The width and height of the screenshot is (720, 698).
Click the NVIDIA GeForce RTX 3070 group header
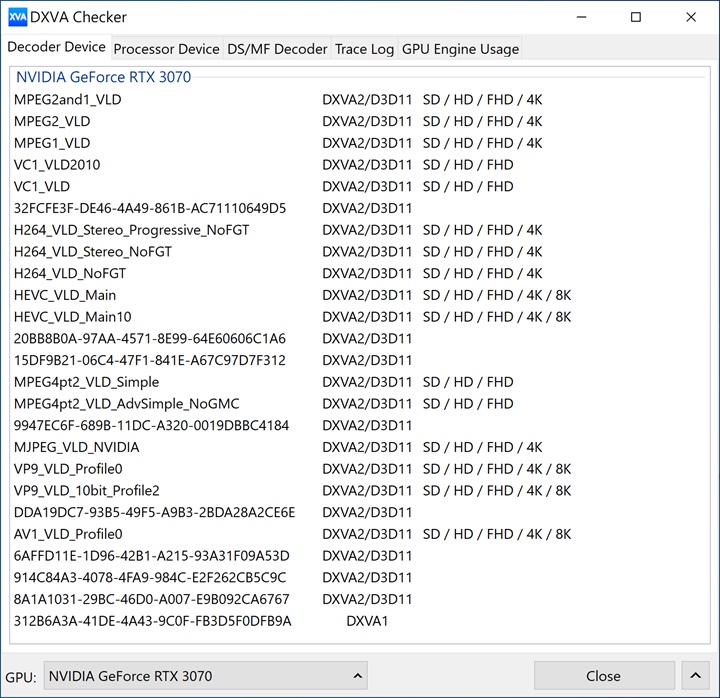pos(103,77)
